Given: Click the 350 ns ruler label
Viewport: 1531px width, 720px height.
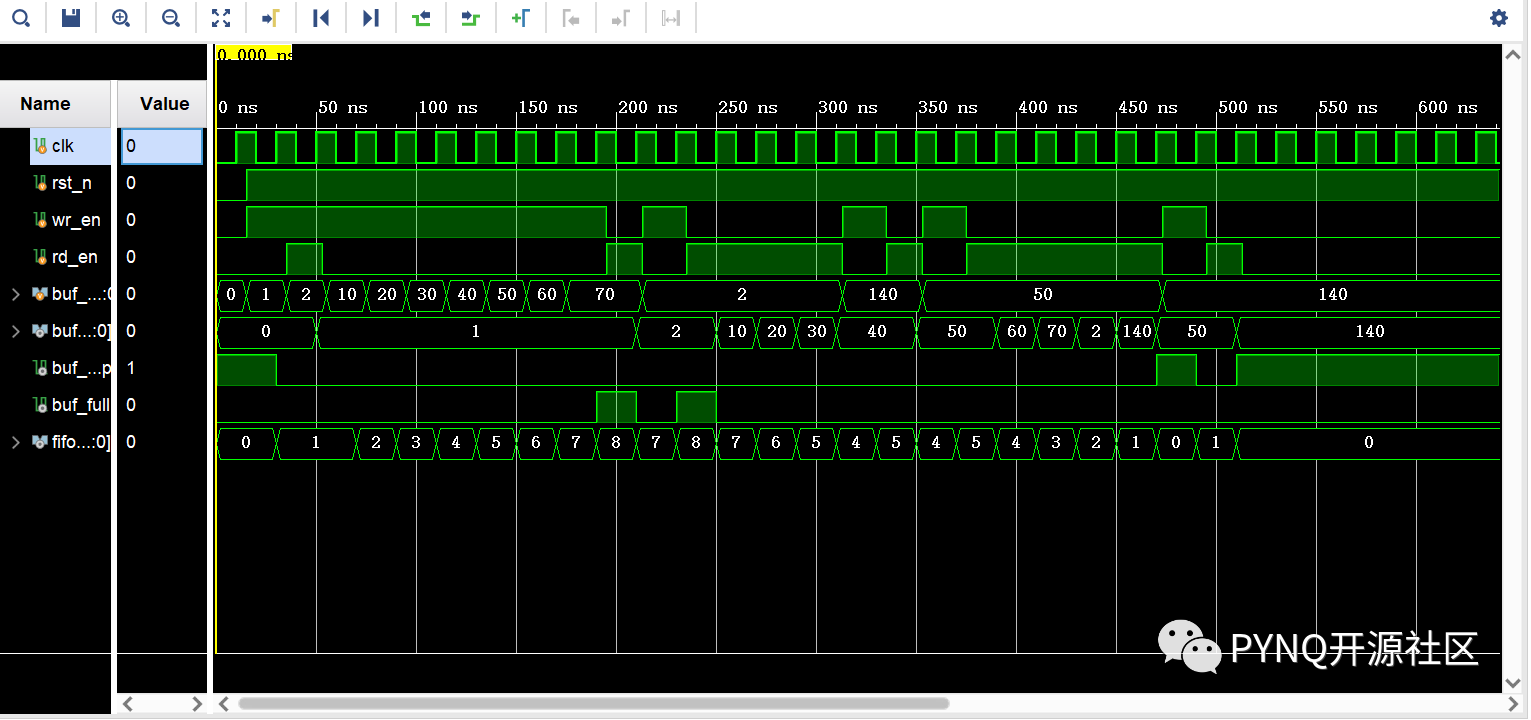Looking at the screenshot, I should [x=948, y=107].
